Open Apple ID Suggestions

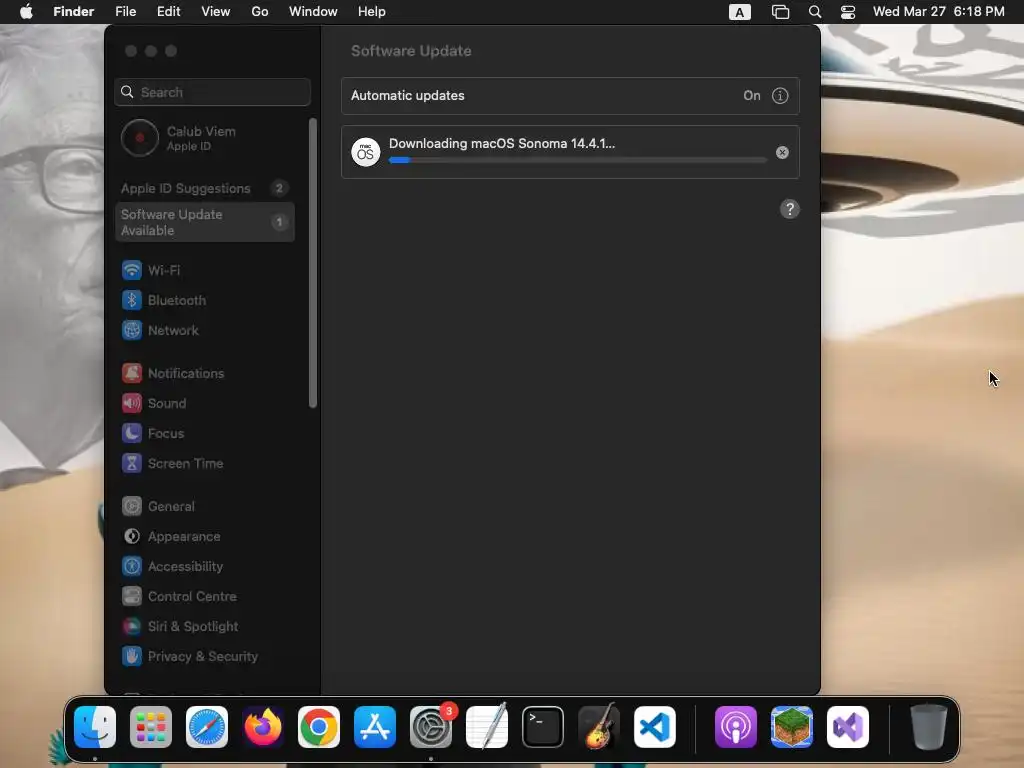point(204,189)
